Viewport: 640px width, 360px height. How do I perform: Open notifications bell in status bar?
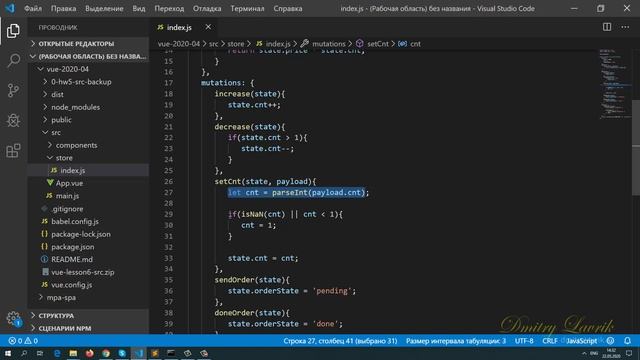point(627,341)
